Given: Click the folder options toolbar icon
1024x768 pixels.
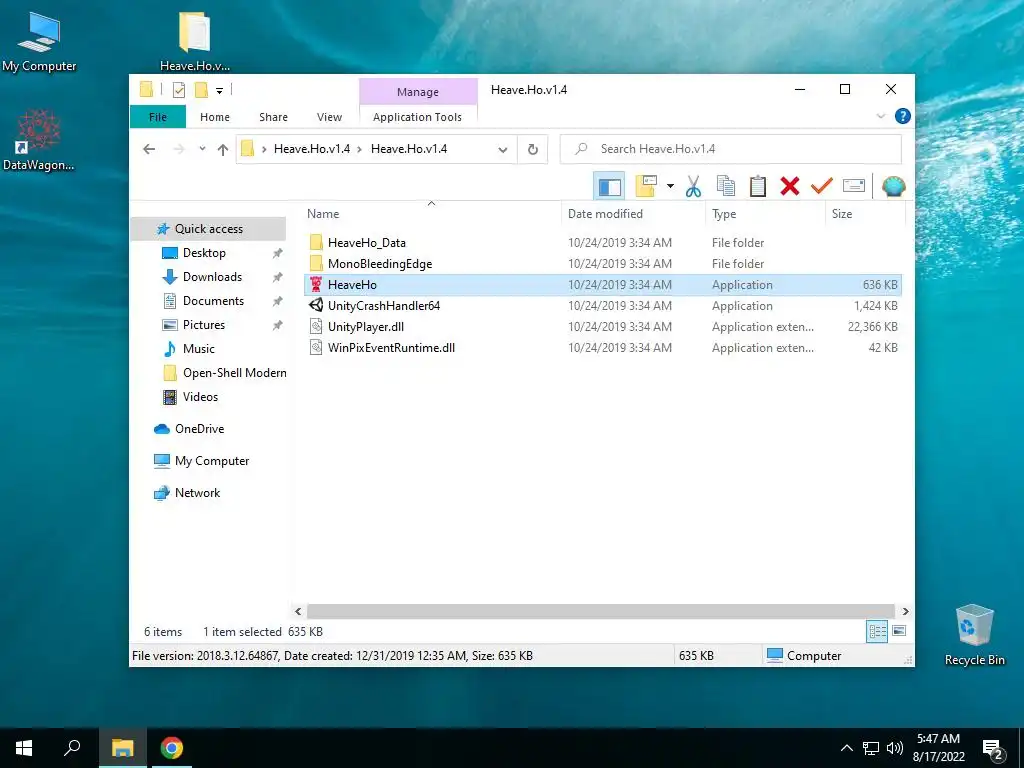Looking at the screenshot, I should pyautogui.click(x=646, y=187).
